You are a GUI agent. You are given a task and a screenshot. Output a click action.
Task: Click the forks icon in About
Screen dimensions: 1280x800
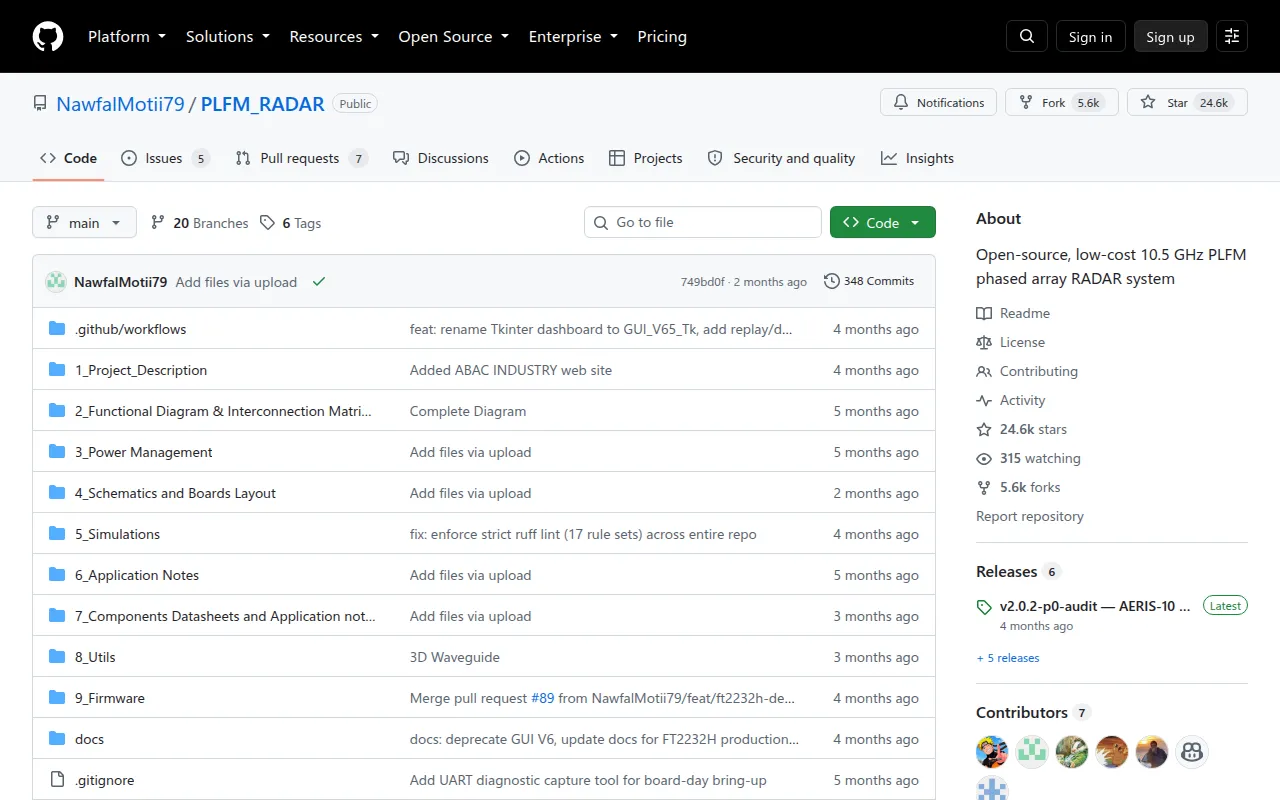point(984,487)
